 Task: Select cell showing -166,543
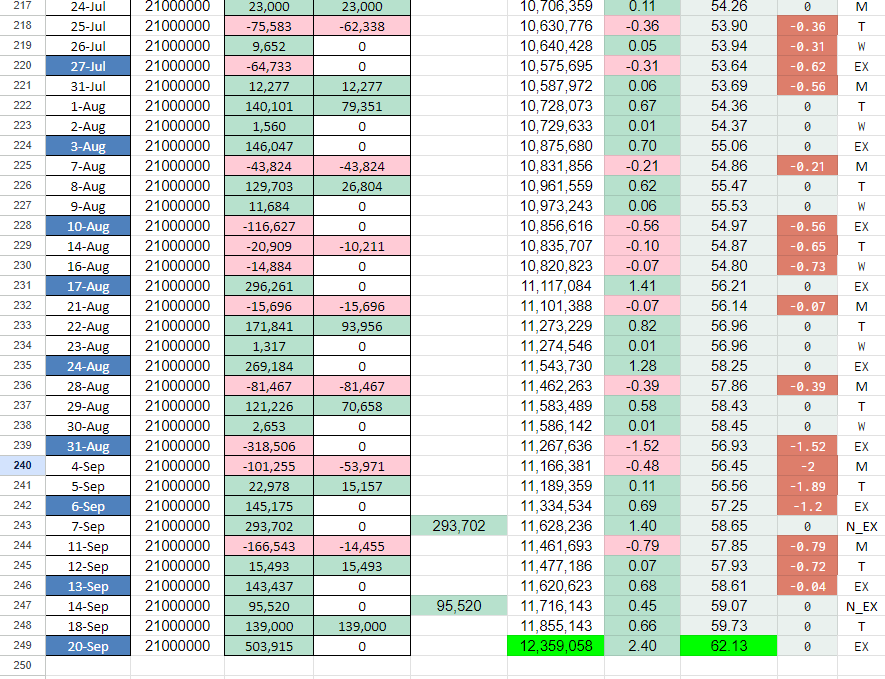tap(269, 546)
